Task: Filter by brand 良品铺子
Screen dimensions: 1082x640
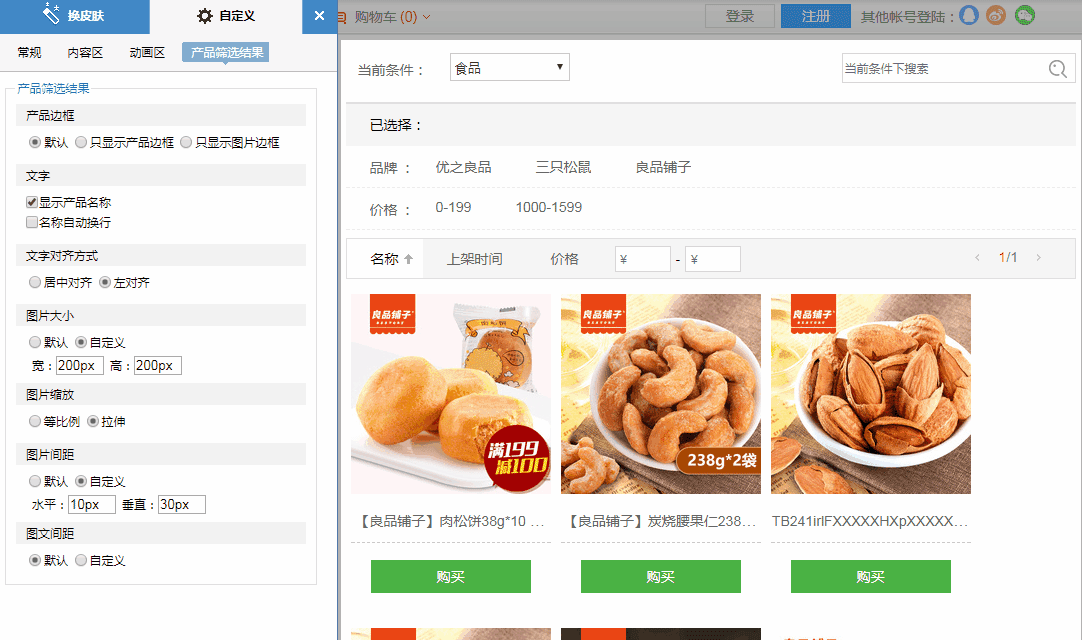Action: tap(663, 167)
